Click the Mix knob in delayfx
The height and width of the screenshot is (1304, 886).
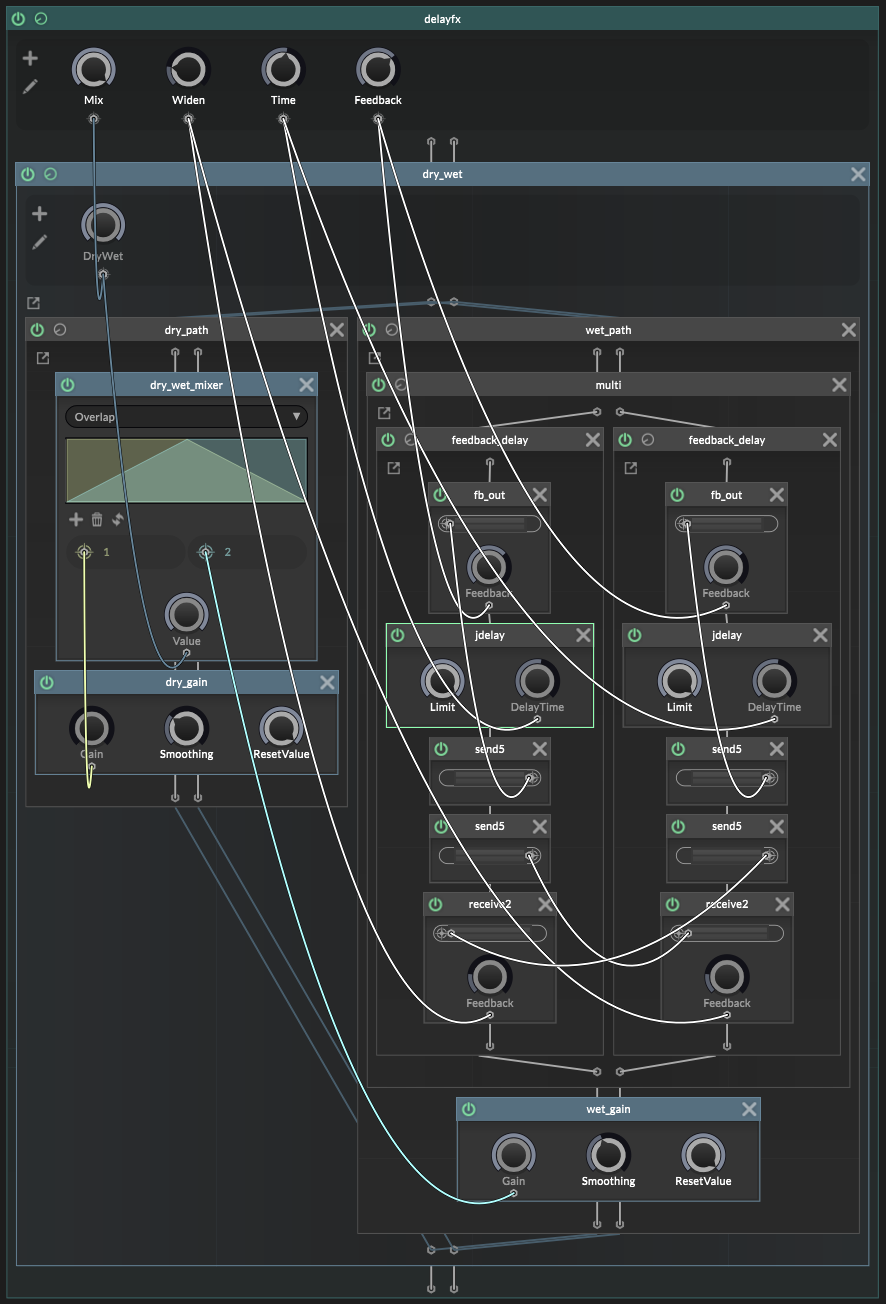click(x=93, y=69)
